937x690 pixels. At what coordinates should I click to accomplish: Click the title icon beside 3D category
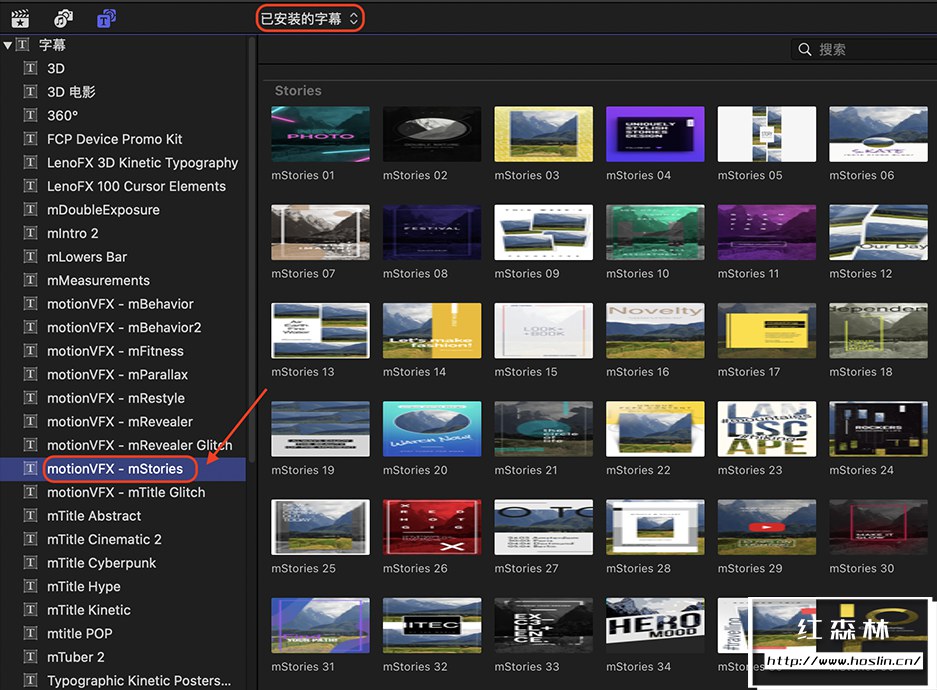pos(30,68)
